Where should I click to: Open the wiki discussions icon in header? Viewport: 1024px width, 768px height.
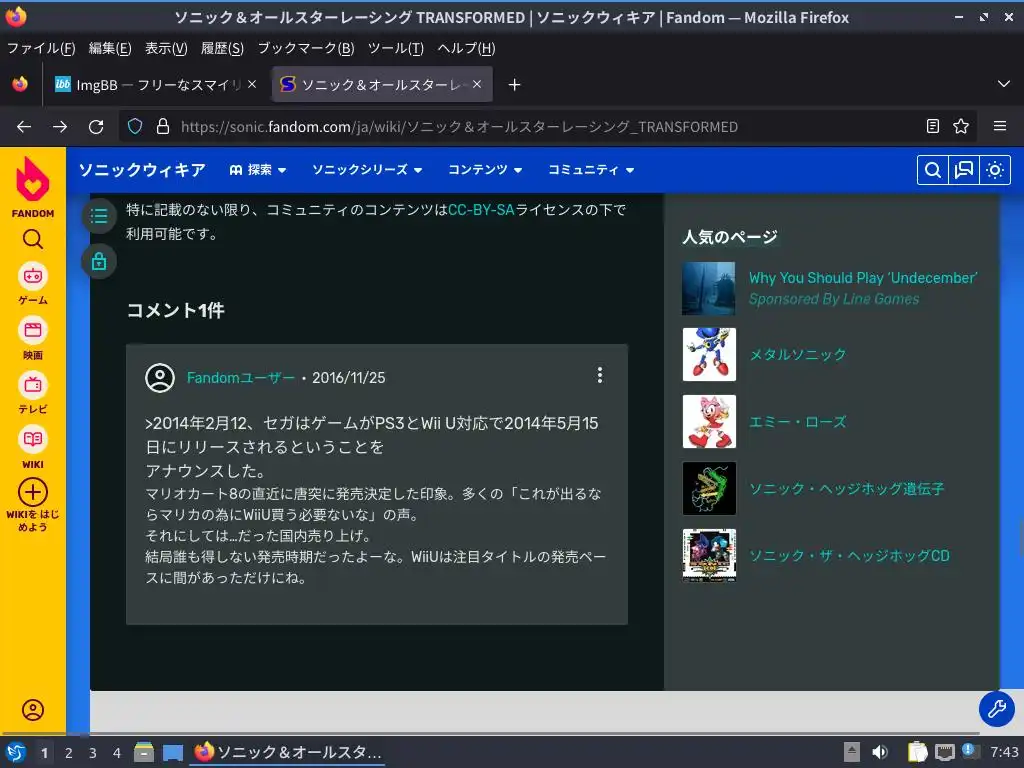[x=964, y=170]
